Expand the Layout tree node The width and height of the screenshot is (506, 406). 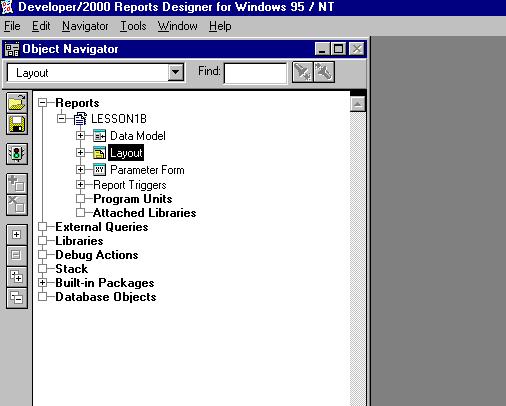coord(80,153)
